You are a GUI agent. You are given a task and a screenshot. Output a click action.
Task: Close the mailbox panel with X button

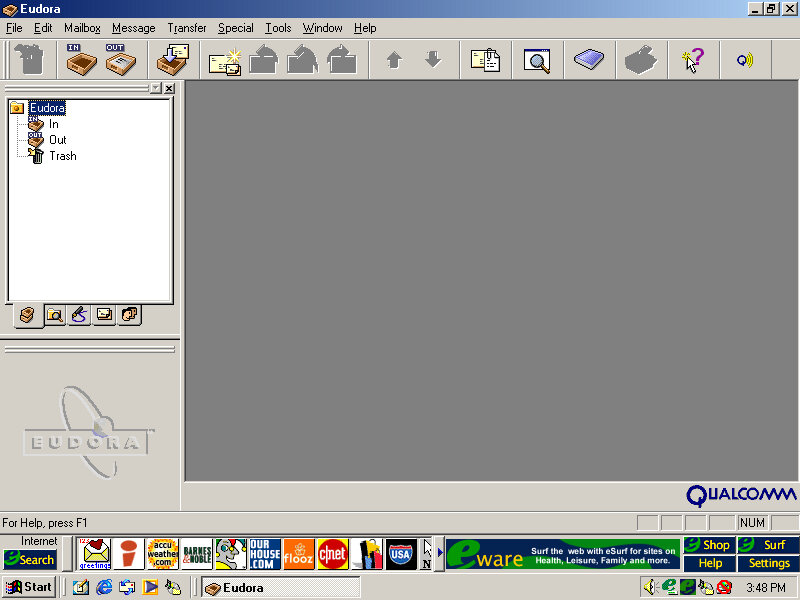coord(169,89)
